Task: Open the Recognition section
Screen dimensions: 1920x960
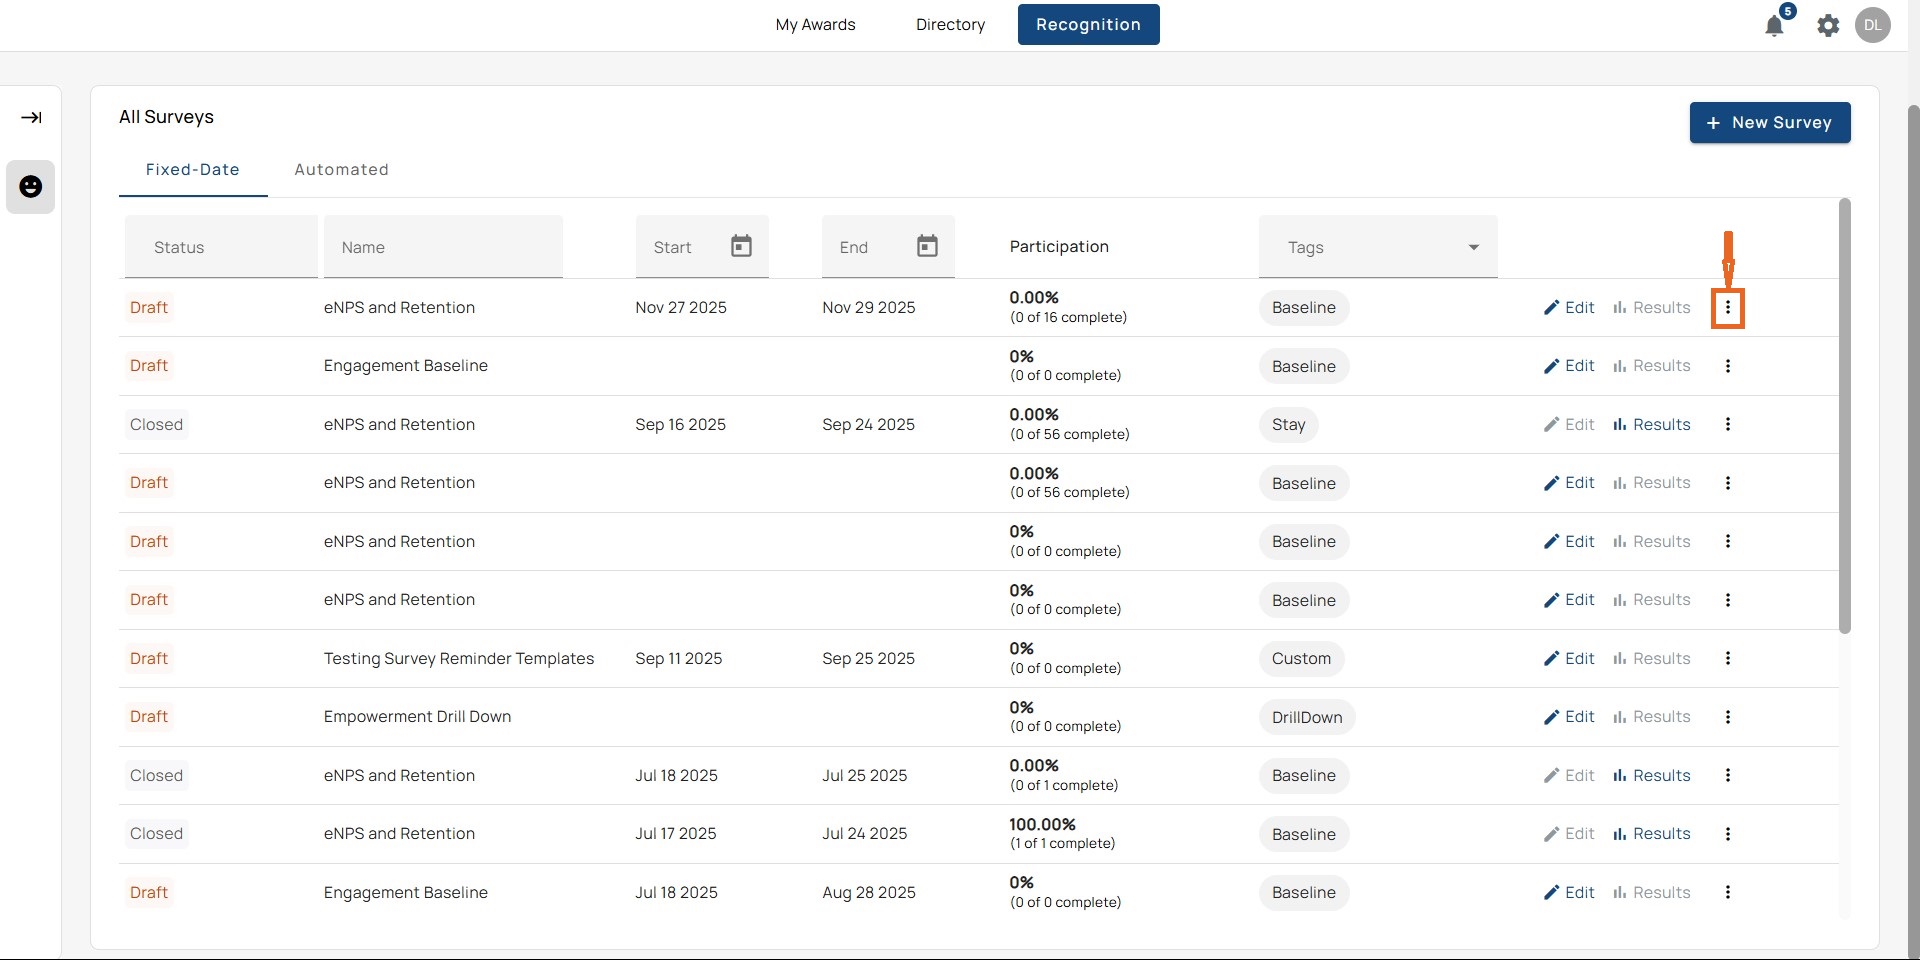Action: 1088,25
